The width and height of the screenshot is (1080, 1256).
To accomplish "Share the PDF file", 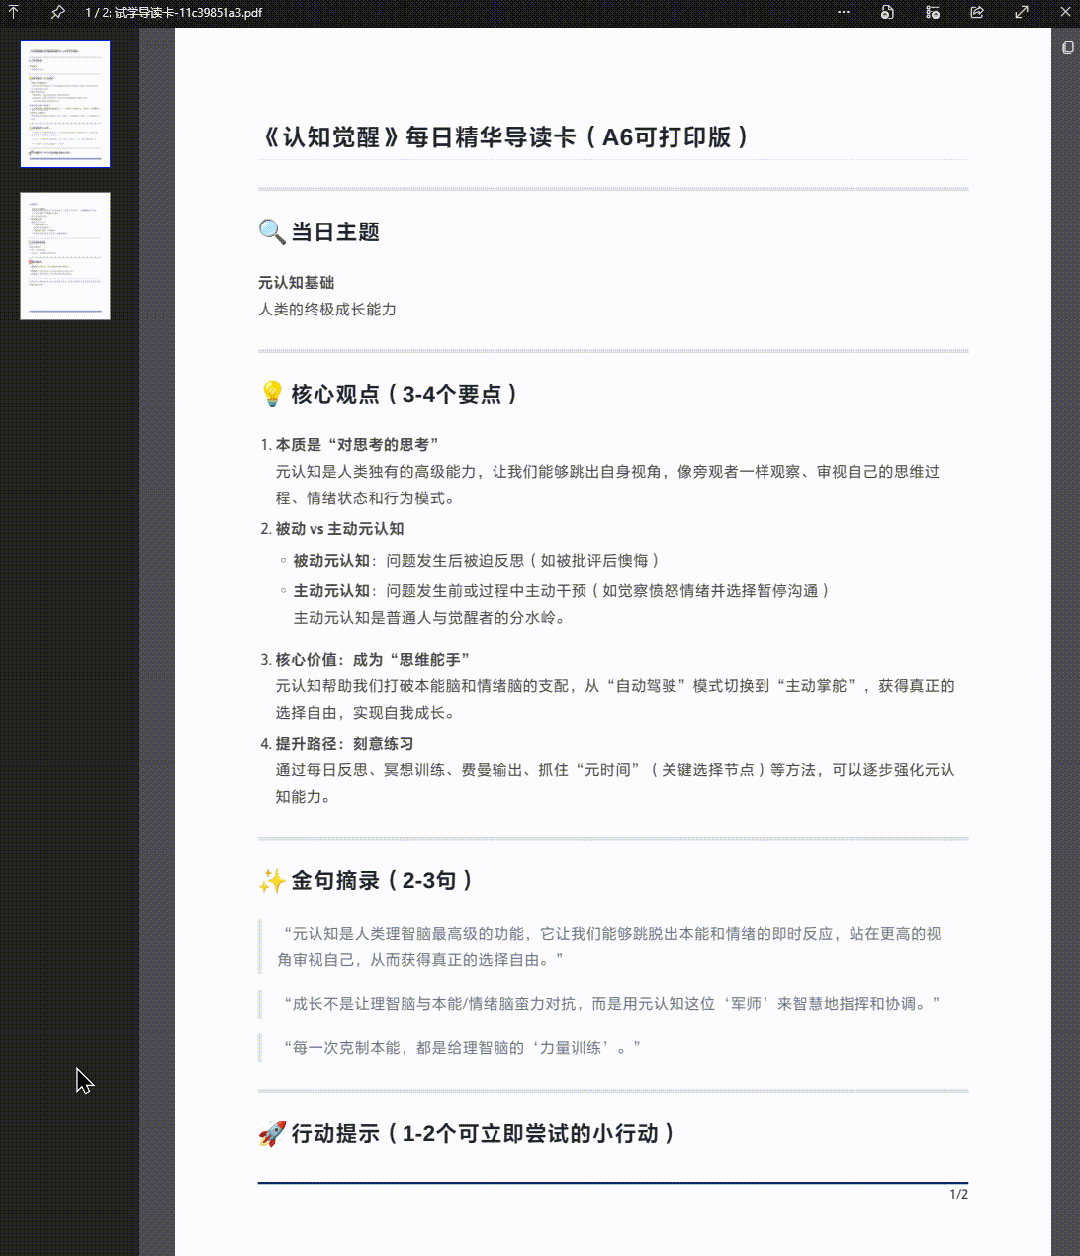I will coord(976,13).
